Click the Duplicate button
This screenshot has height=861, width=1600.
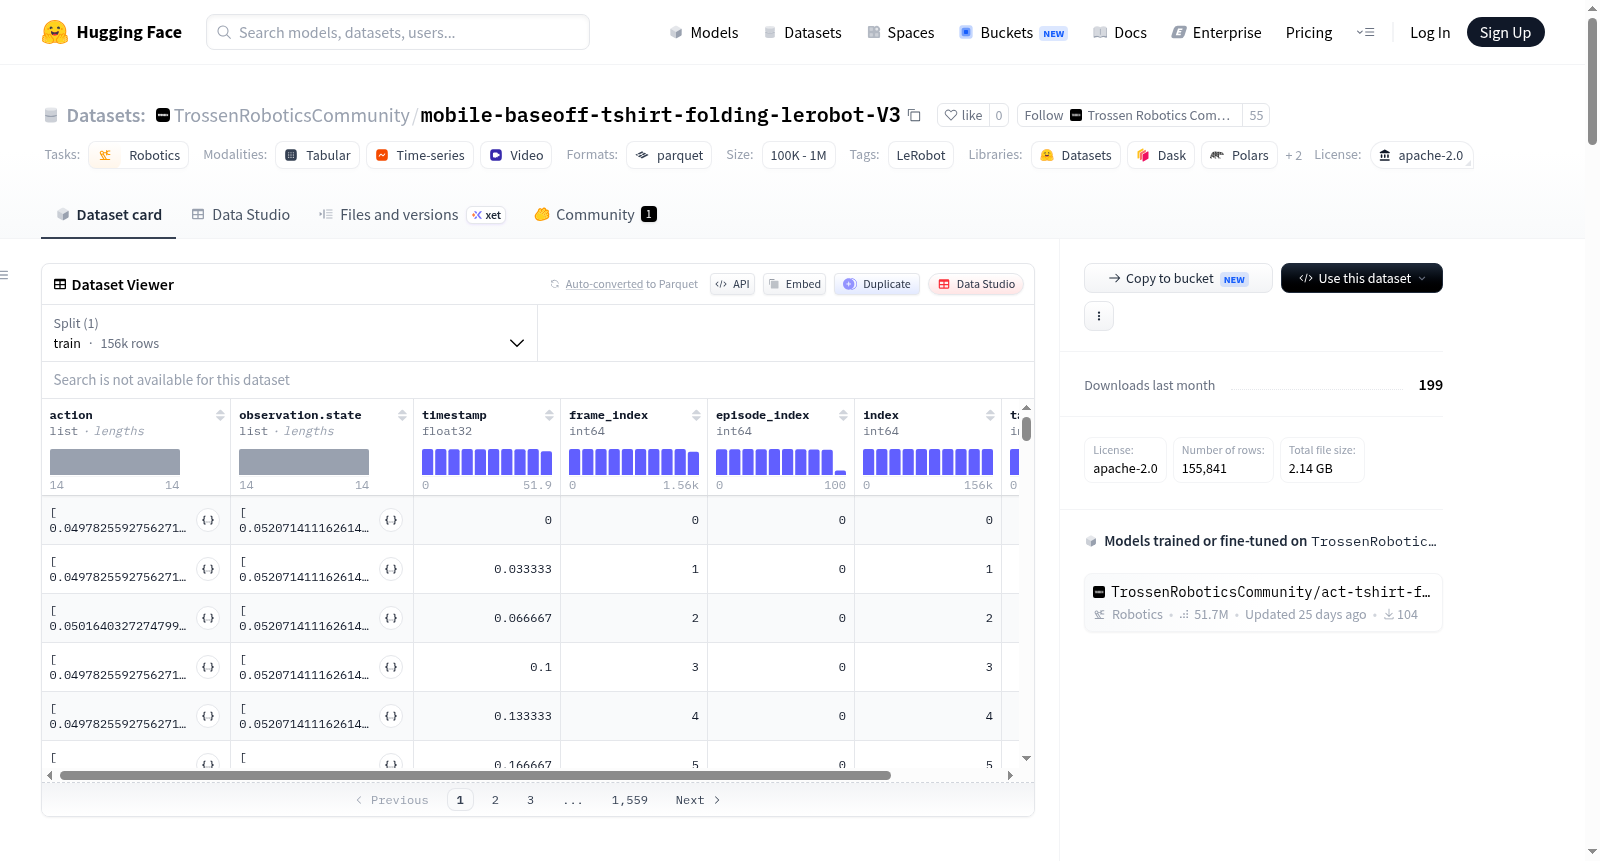tap(877, 284)
